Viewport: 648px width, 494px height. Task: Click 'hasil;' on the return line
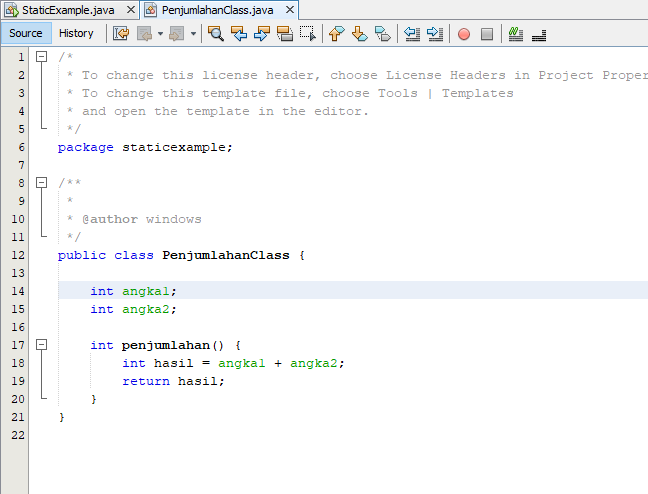point(201,381)
